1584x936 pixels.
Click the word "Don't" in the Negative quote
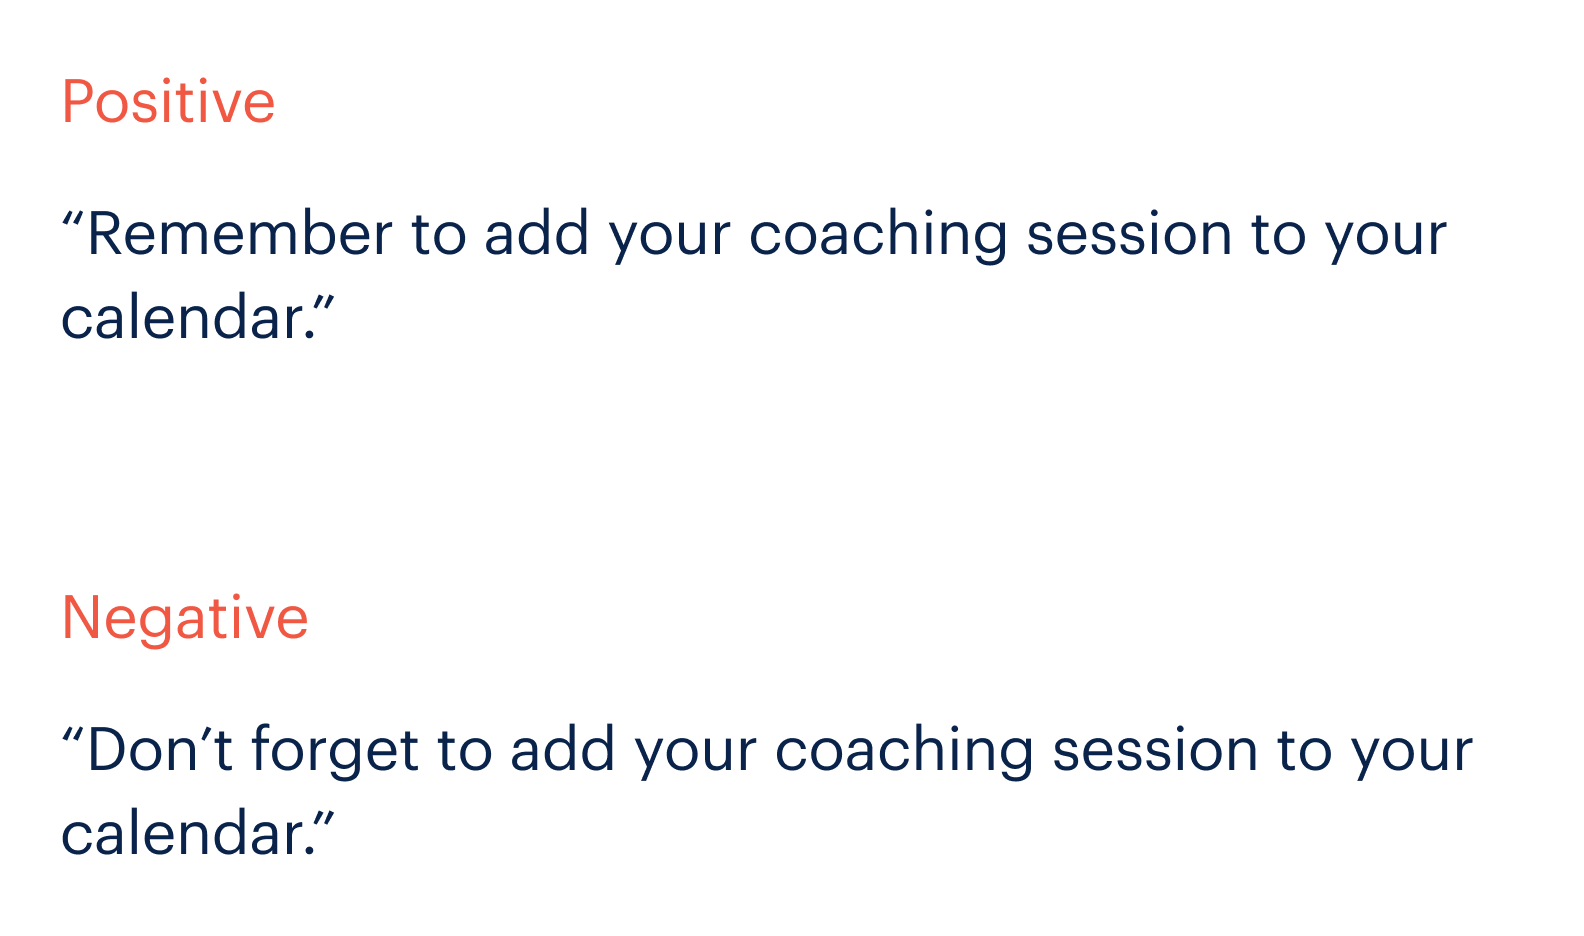[160, 750]
